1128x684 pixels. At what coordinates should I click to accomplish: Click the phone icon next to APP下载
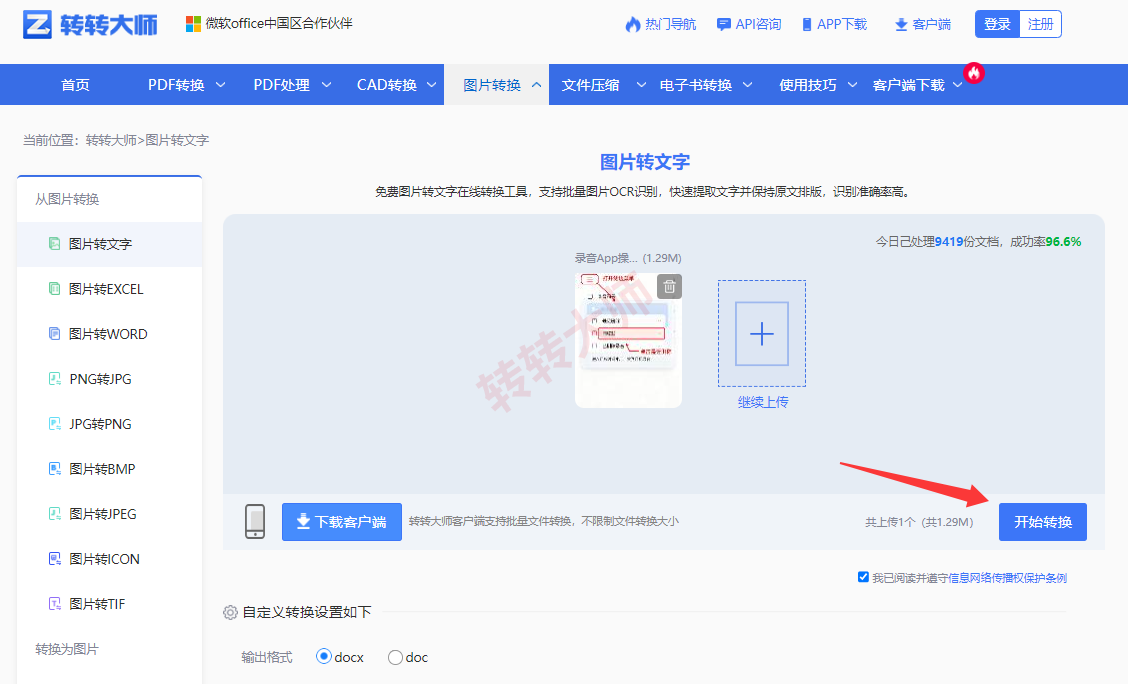click(x=806, y=24)
